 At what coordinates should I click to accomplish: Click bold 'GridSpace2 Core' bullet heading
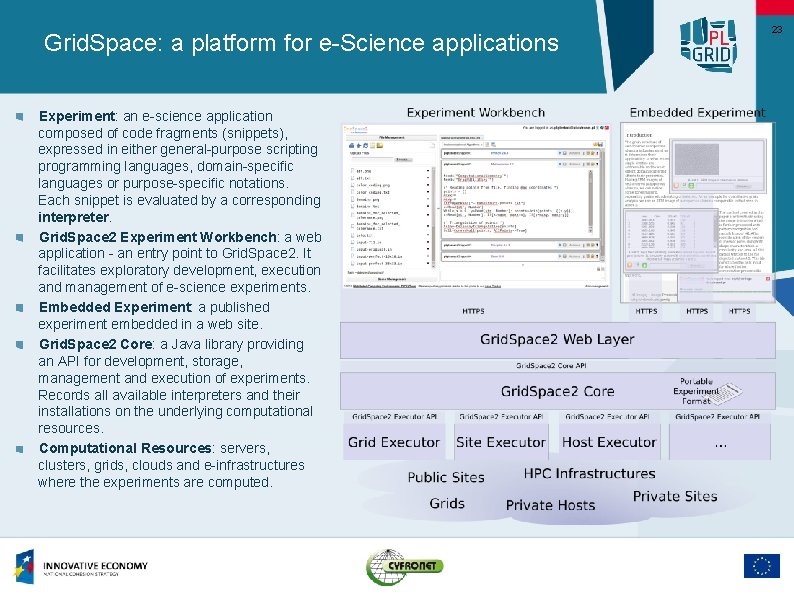95,344
